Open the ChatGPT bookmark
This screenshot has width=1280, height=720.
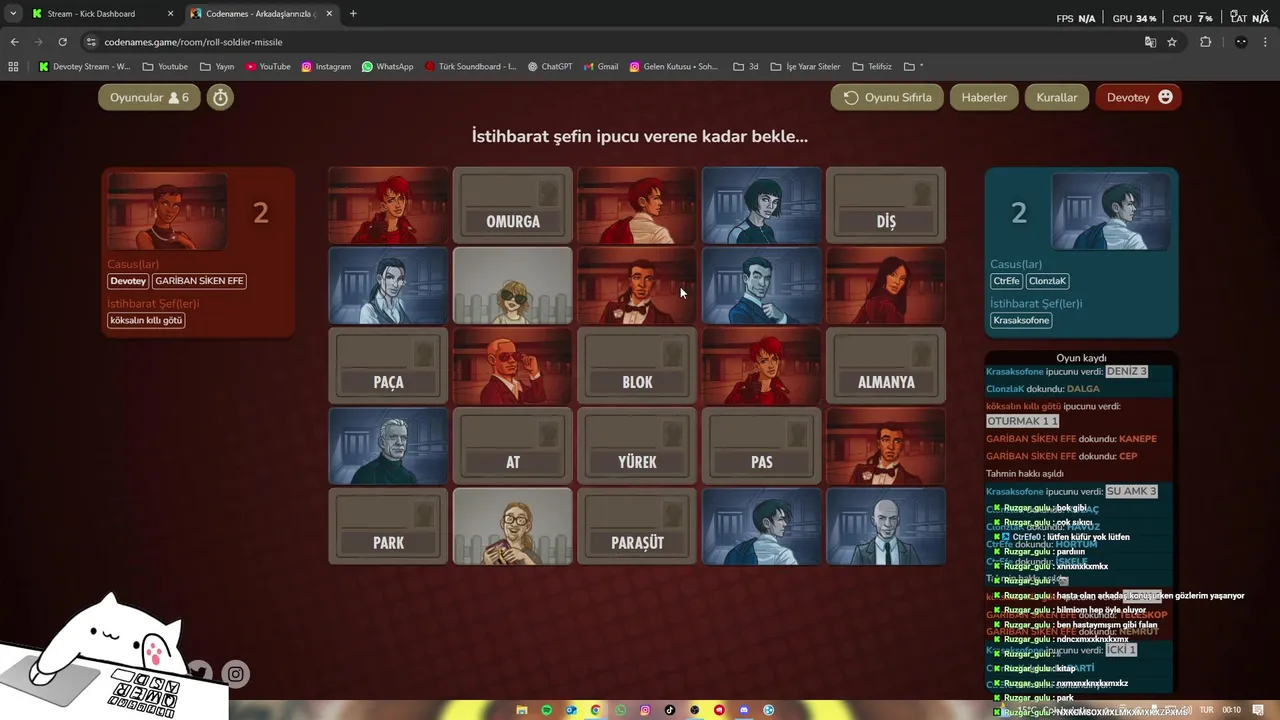tap(550, 67)
